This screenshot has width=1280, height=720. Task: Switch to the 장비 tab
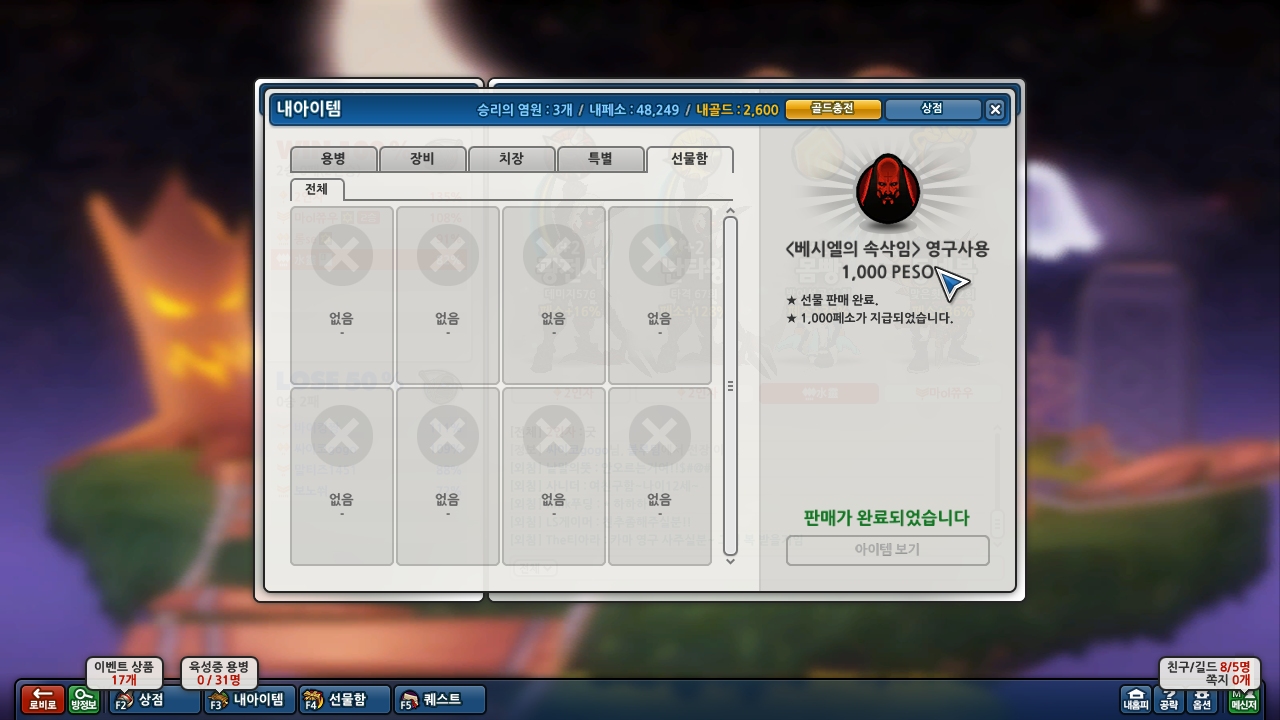pyautogui.click(x=423, y=159)
